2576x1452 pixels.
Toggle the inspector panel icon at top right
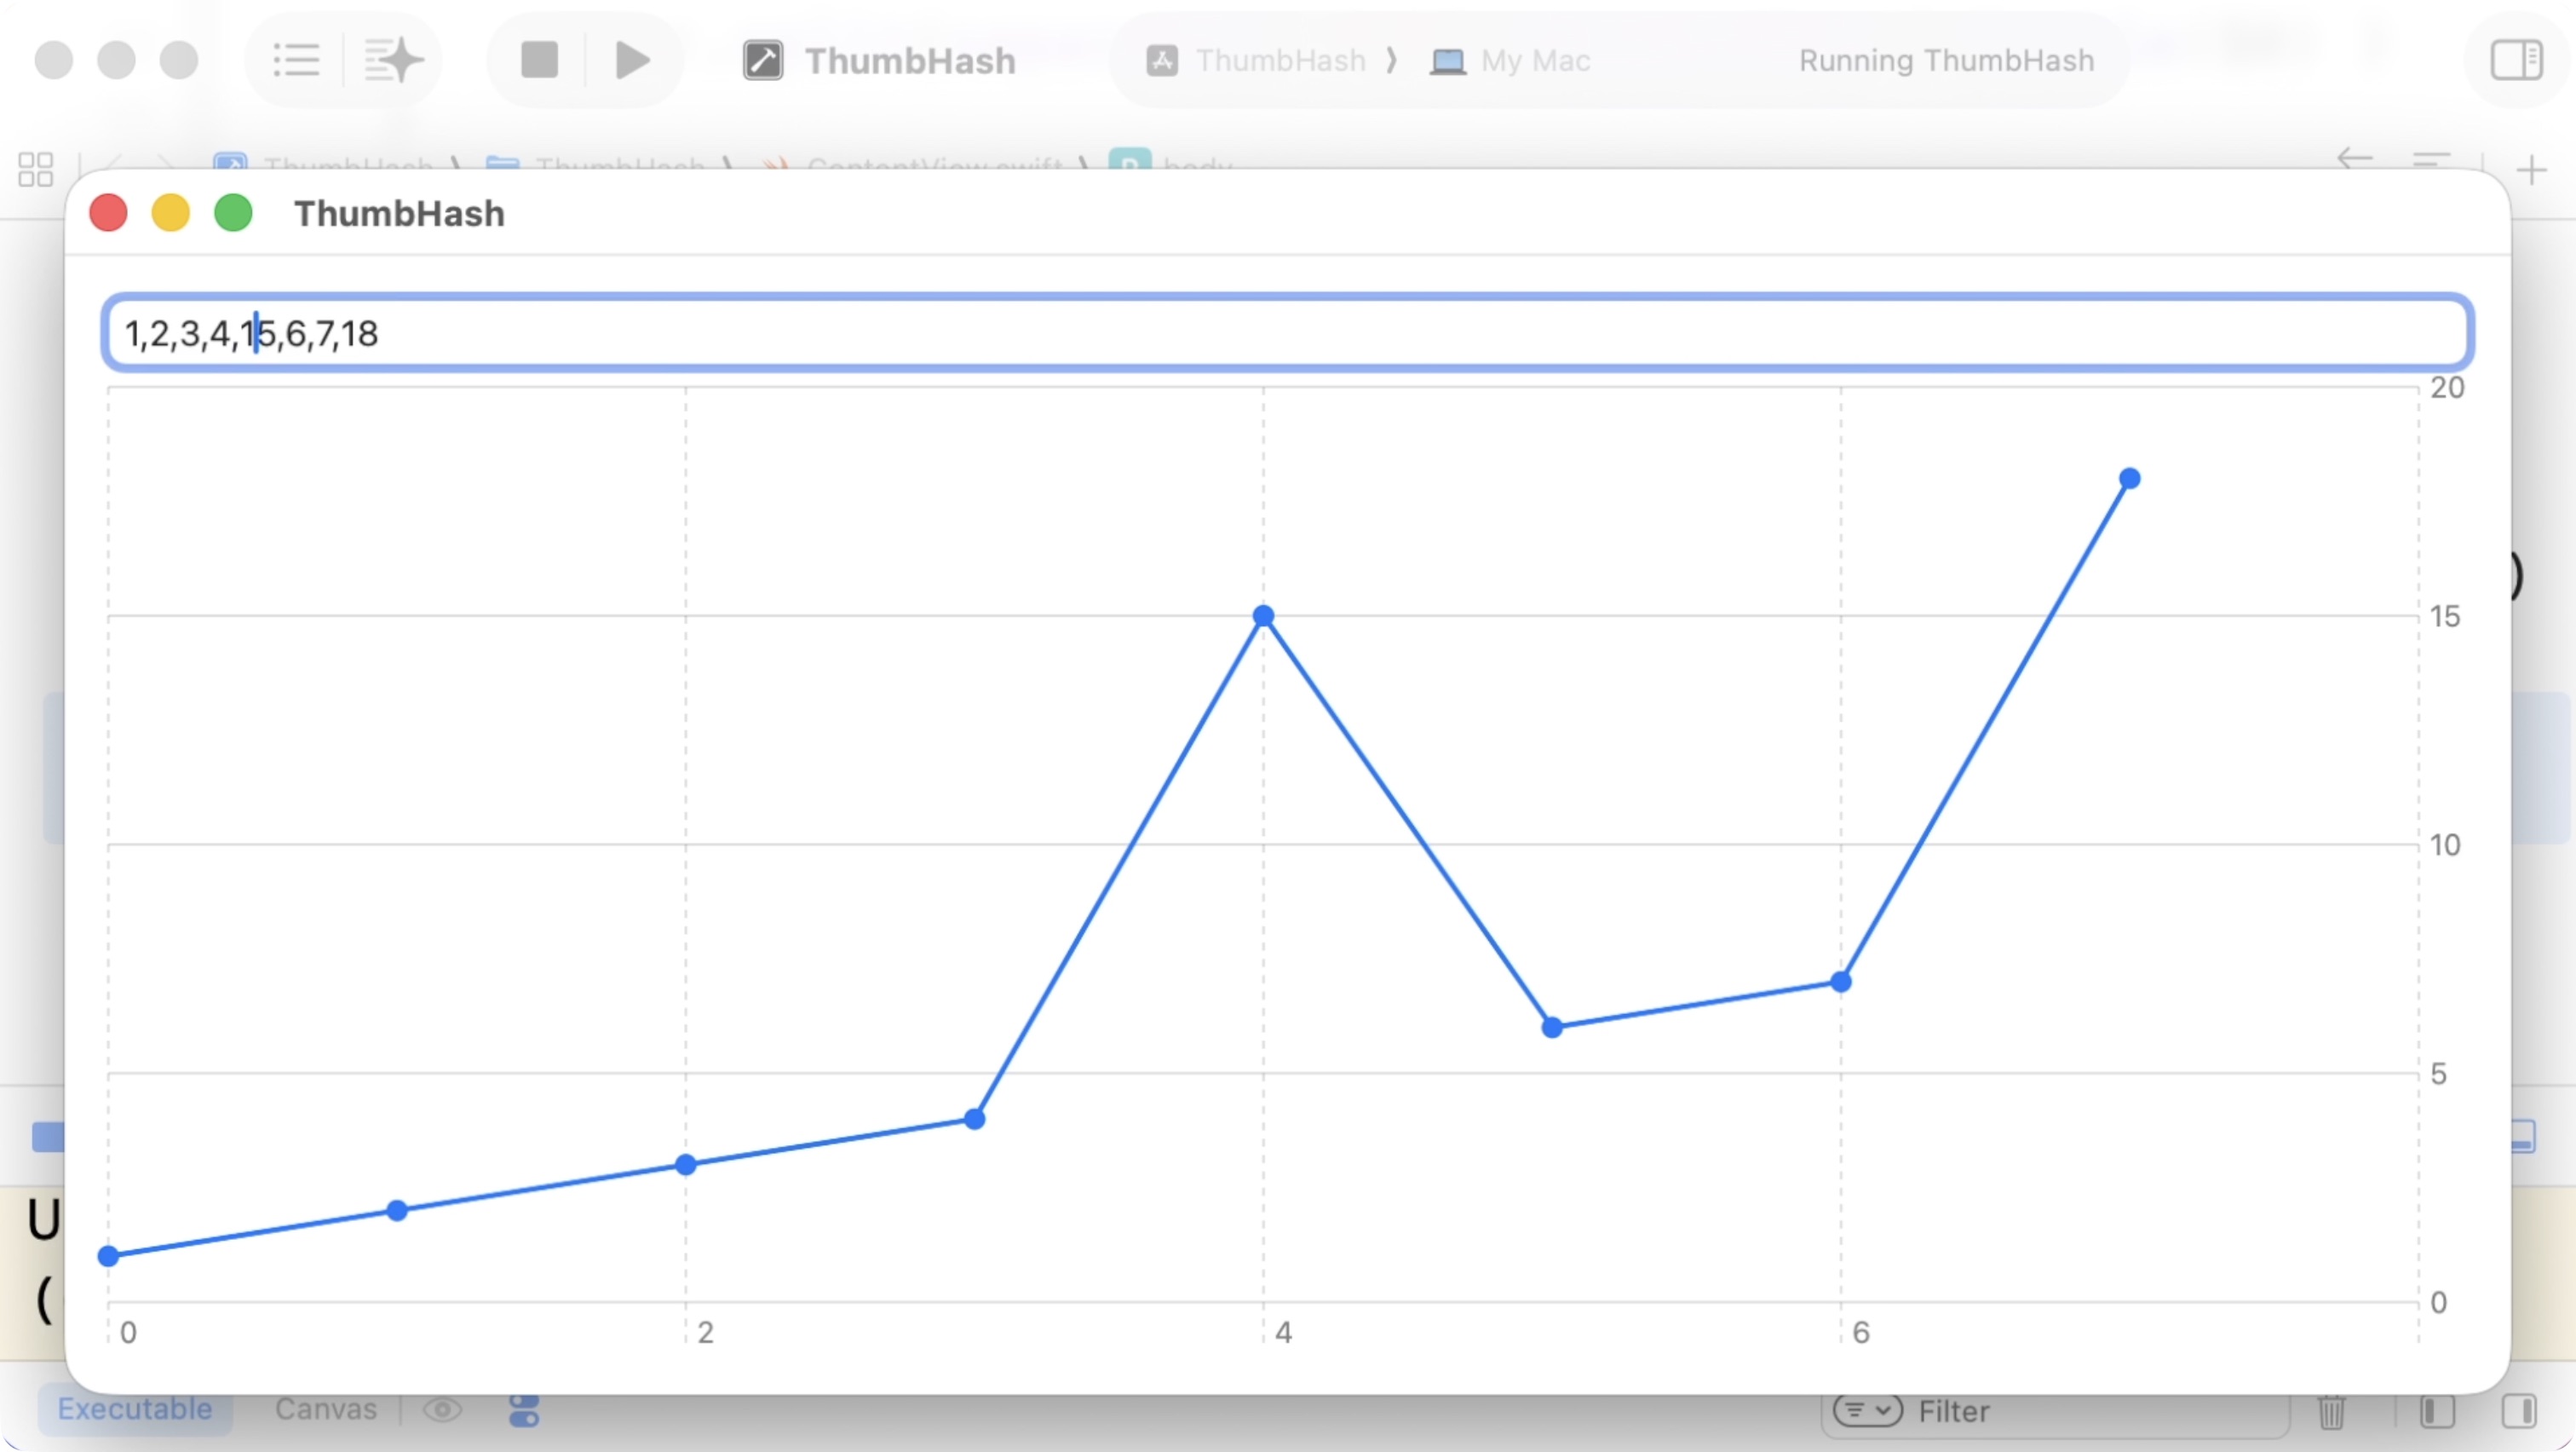click(2516, 60)
